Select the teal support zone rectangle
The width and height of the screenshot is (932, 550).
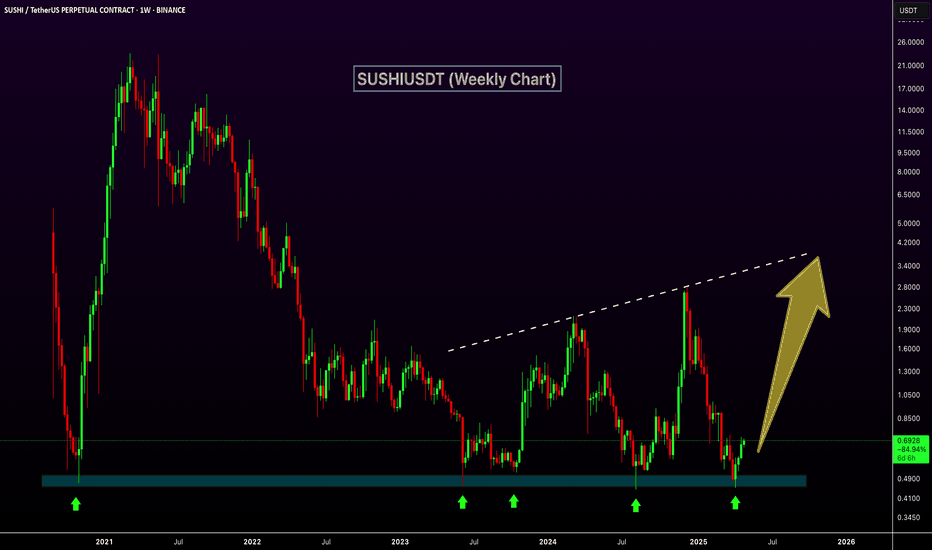pos(424,480)
